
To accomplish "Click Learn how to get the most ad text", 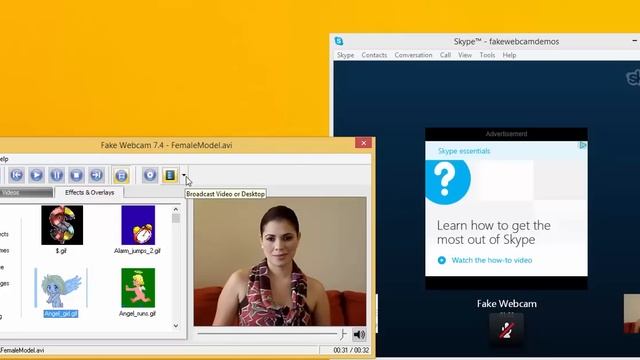I will click(493, 232).
